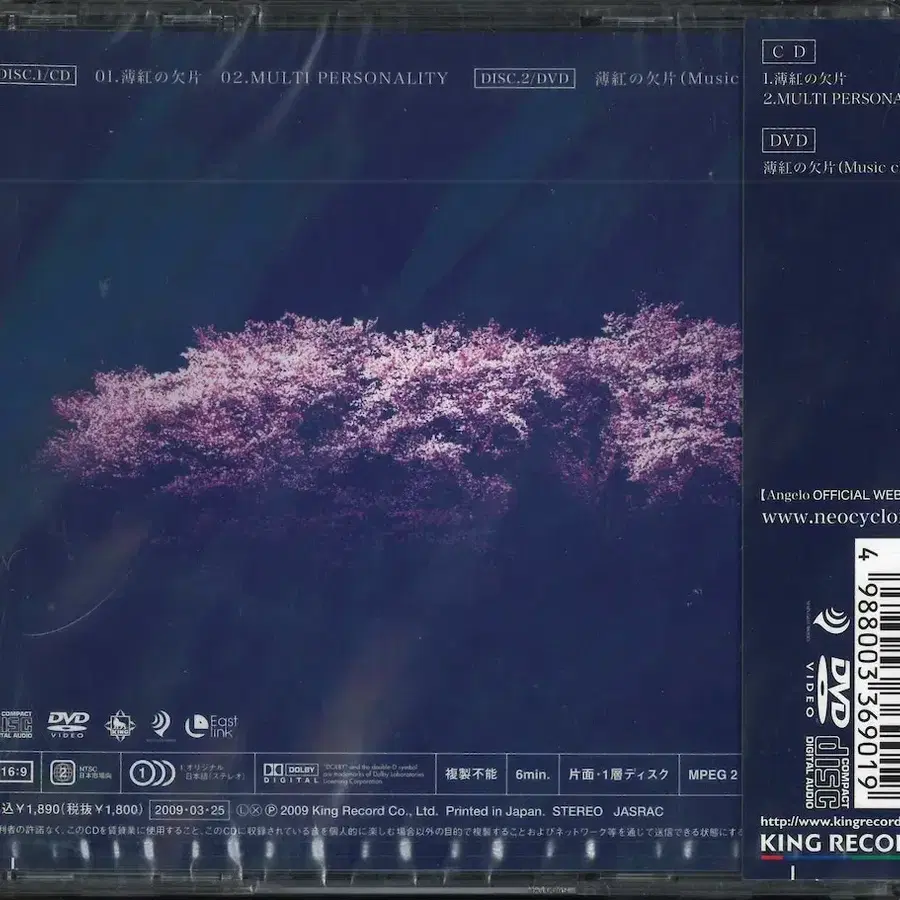Viewport: 900px width, 900px height.
Task: Click the Dolby Digital logo
Action: coord(290,773)
